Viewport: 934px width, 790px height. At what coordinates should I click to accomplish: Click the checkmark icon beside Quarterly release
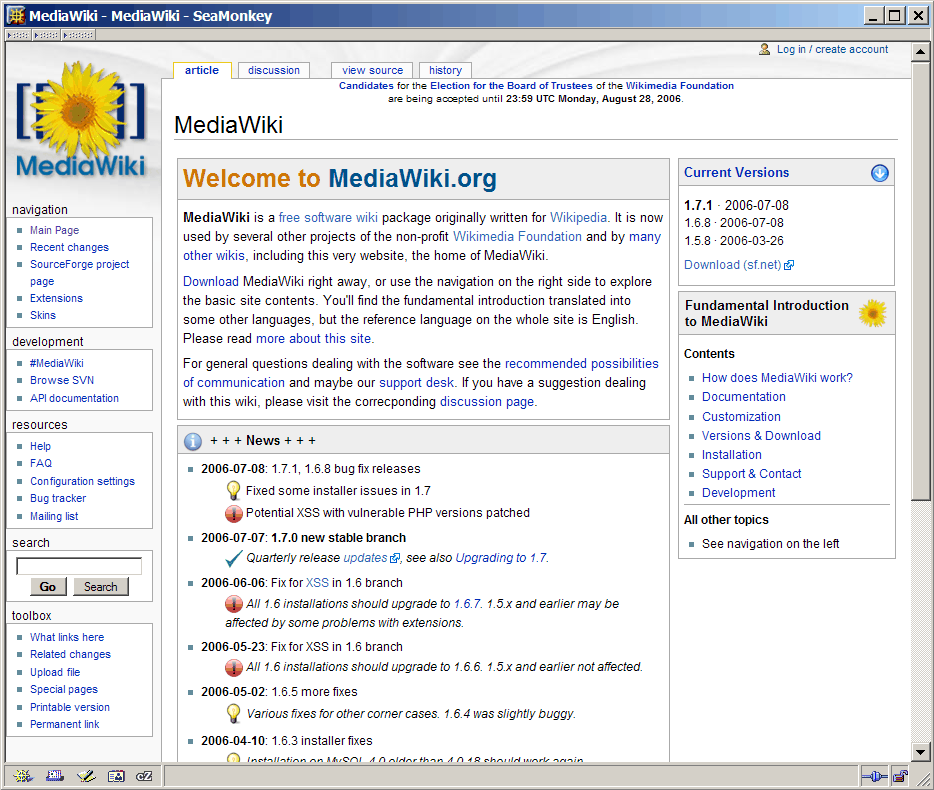point(234,558)
